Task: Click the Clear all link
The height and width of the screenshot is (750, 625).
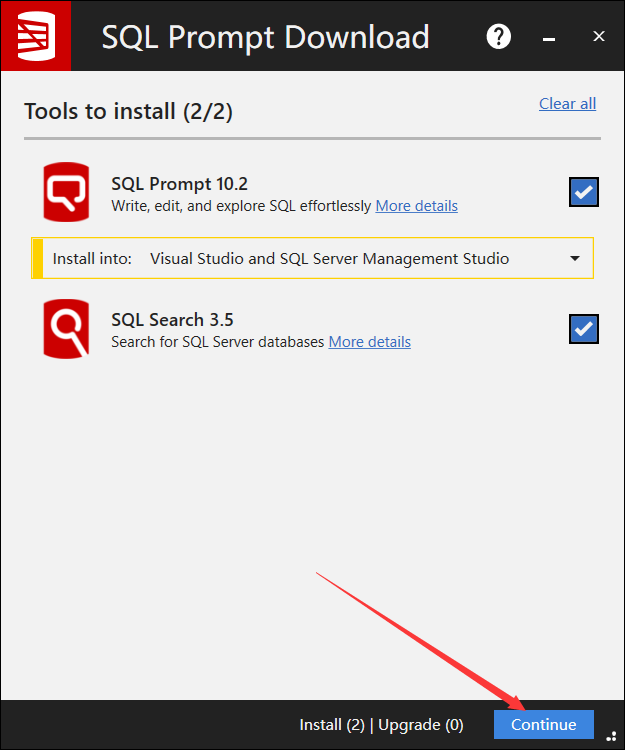Action: click(567, 104)
